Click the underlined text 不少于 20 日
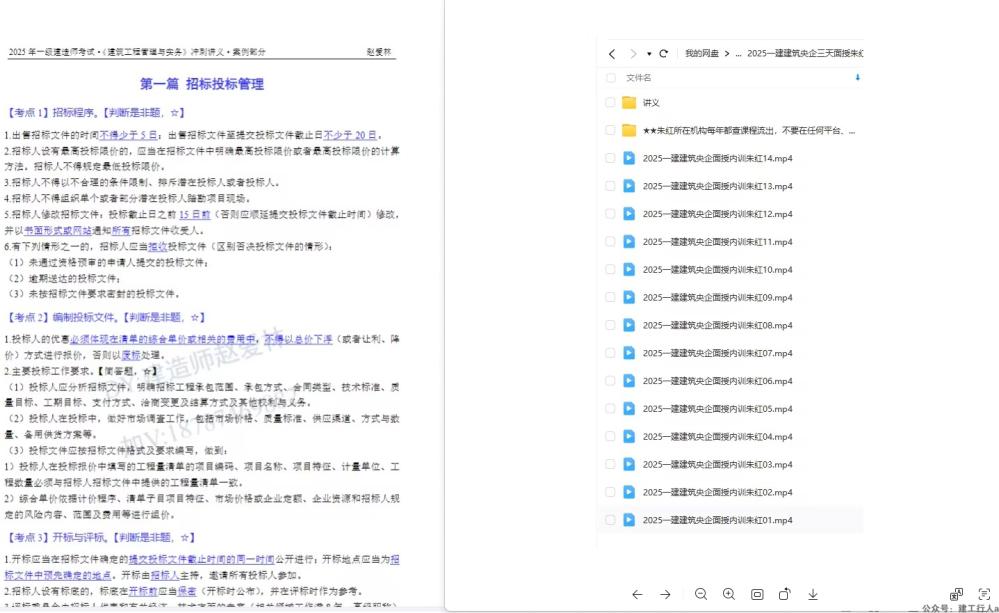Viewport: 999px width, 613px height. coord(350,135)
